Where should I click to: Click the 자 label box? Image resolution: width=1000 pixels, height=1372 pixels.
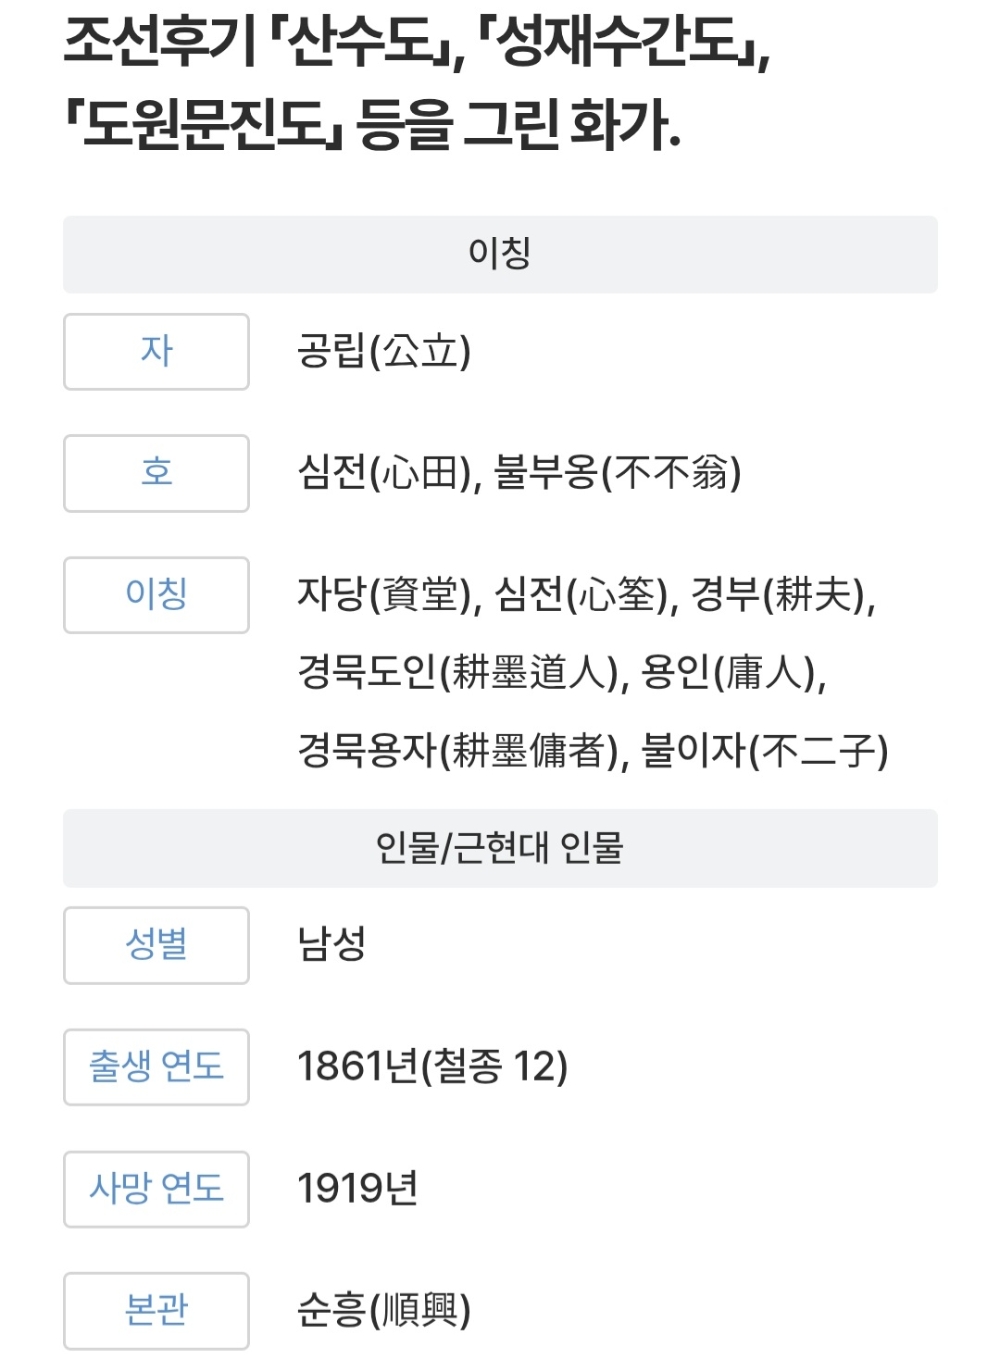coord(156,352)
